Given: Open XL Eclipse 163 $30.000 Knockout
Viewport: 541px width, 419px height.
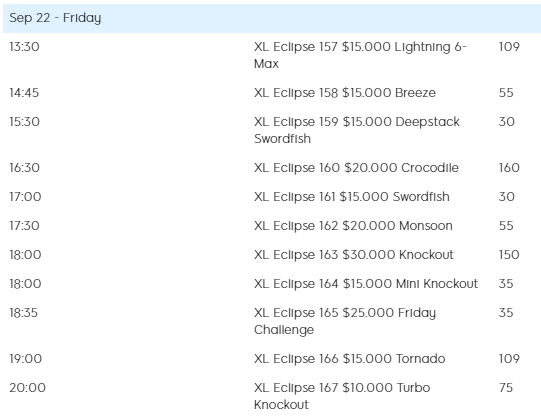Looking at the screenshot, I should coord(354,255).
